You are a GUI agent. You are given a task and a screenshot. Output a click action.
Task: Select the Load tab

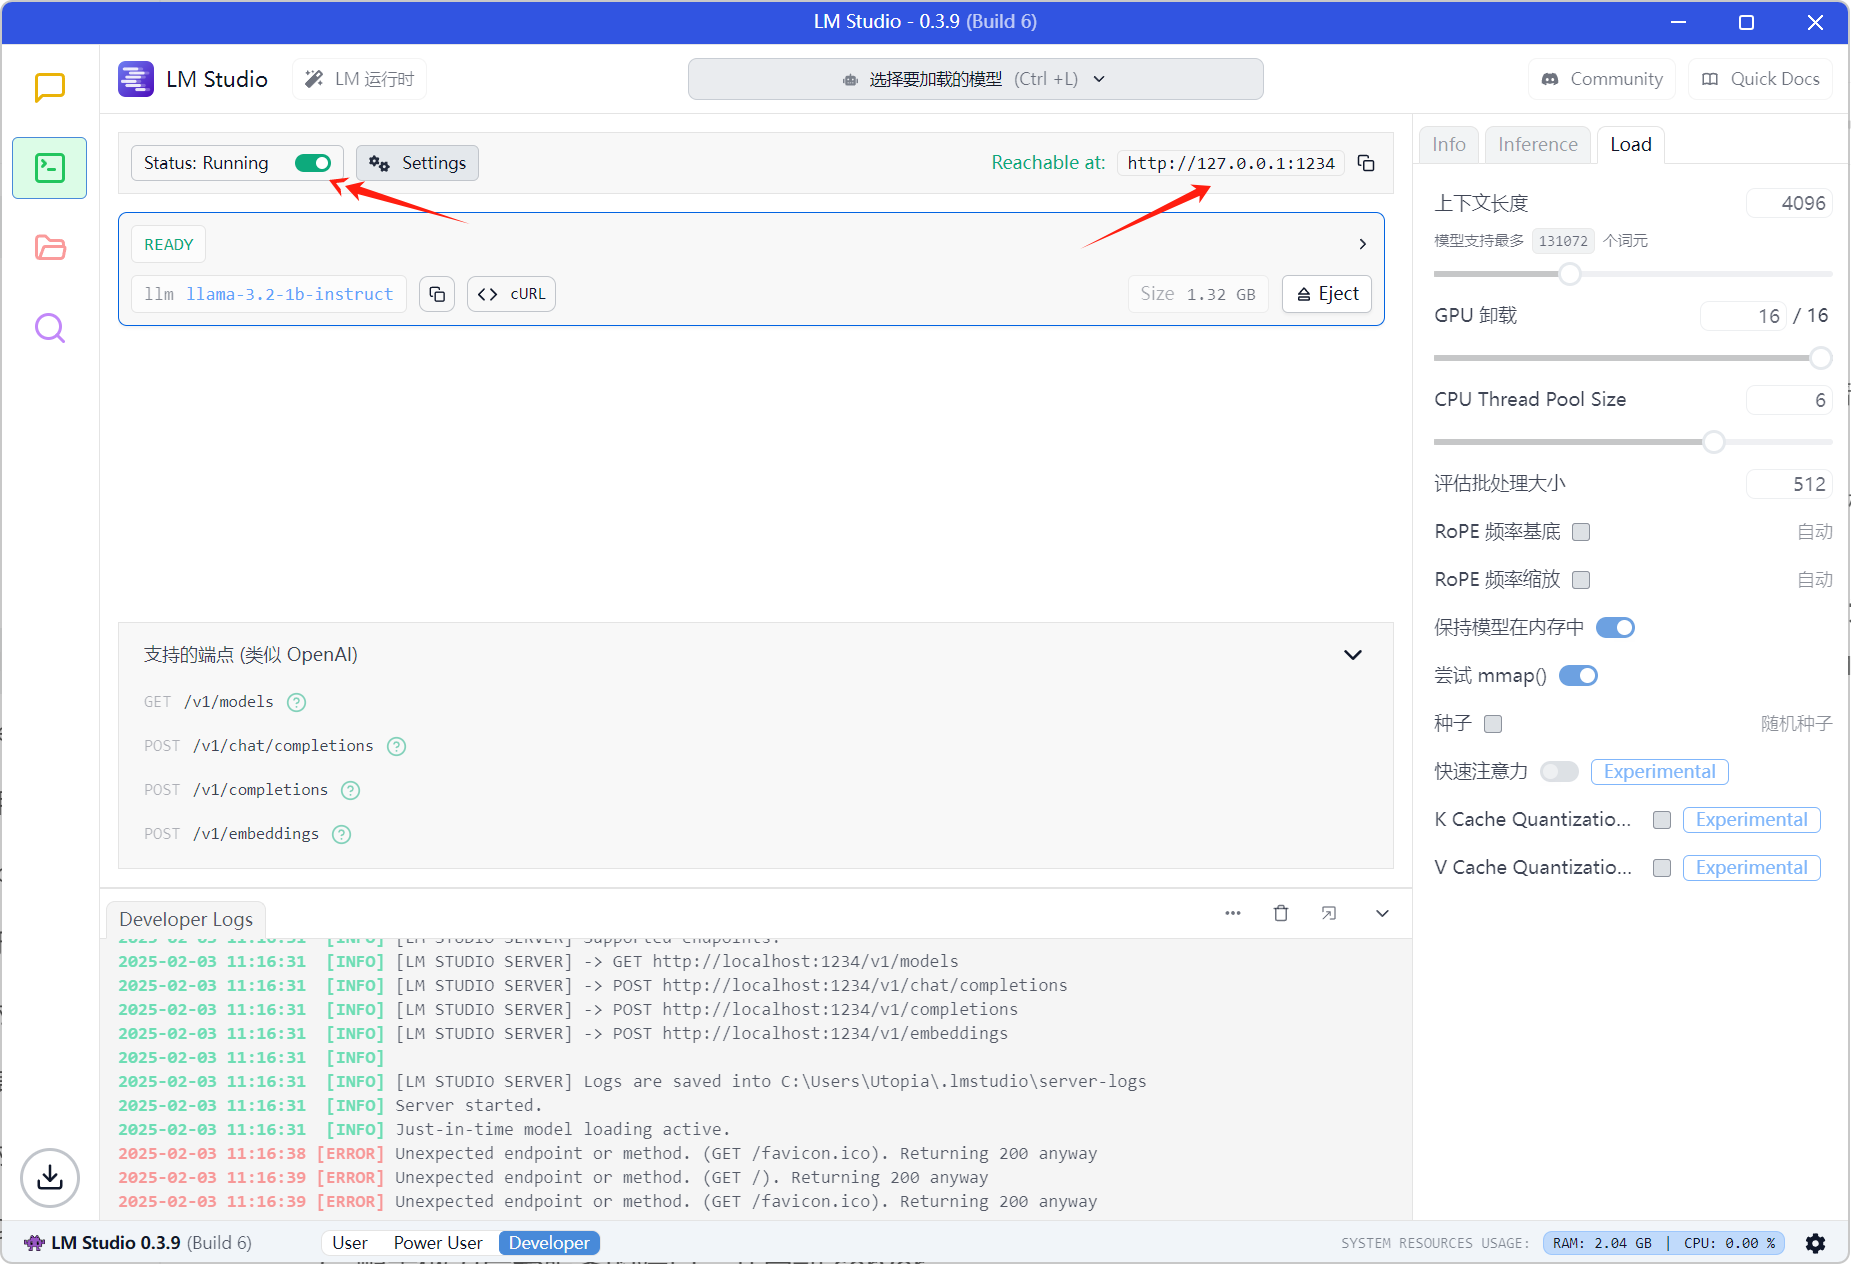[x=1631, y=145]
